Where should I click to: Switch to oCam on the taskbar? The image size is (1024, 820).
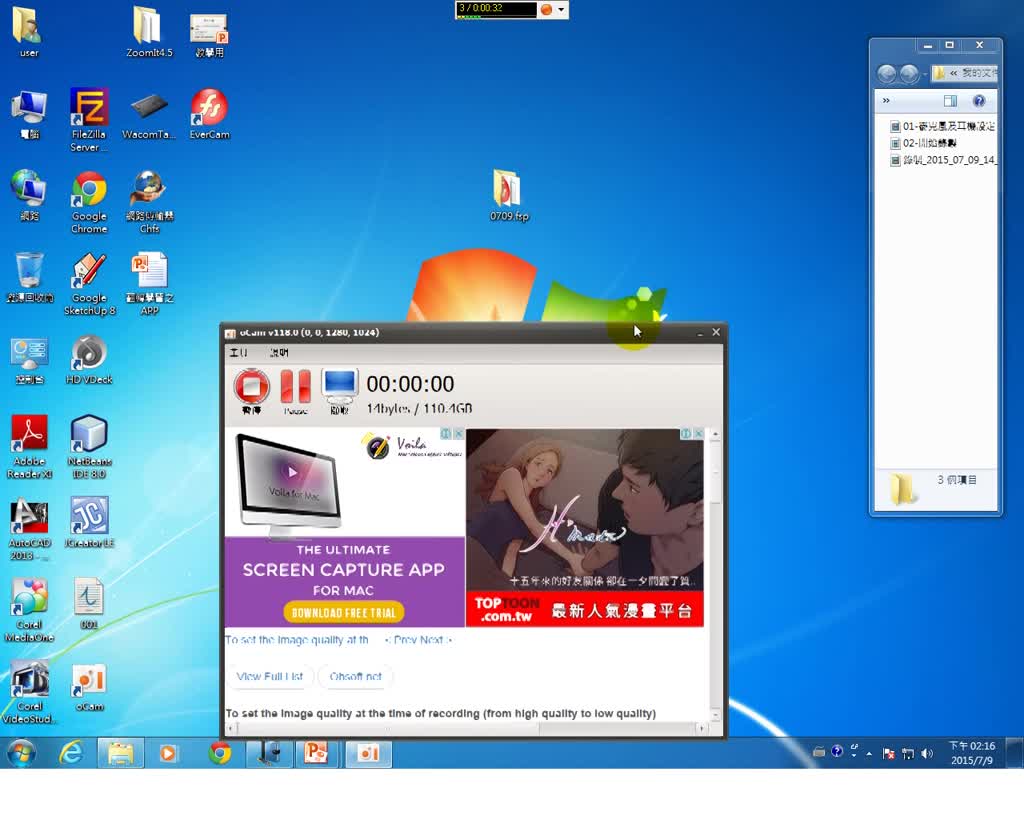click(x=368, y=753)
